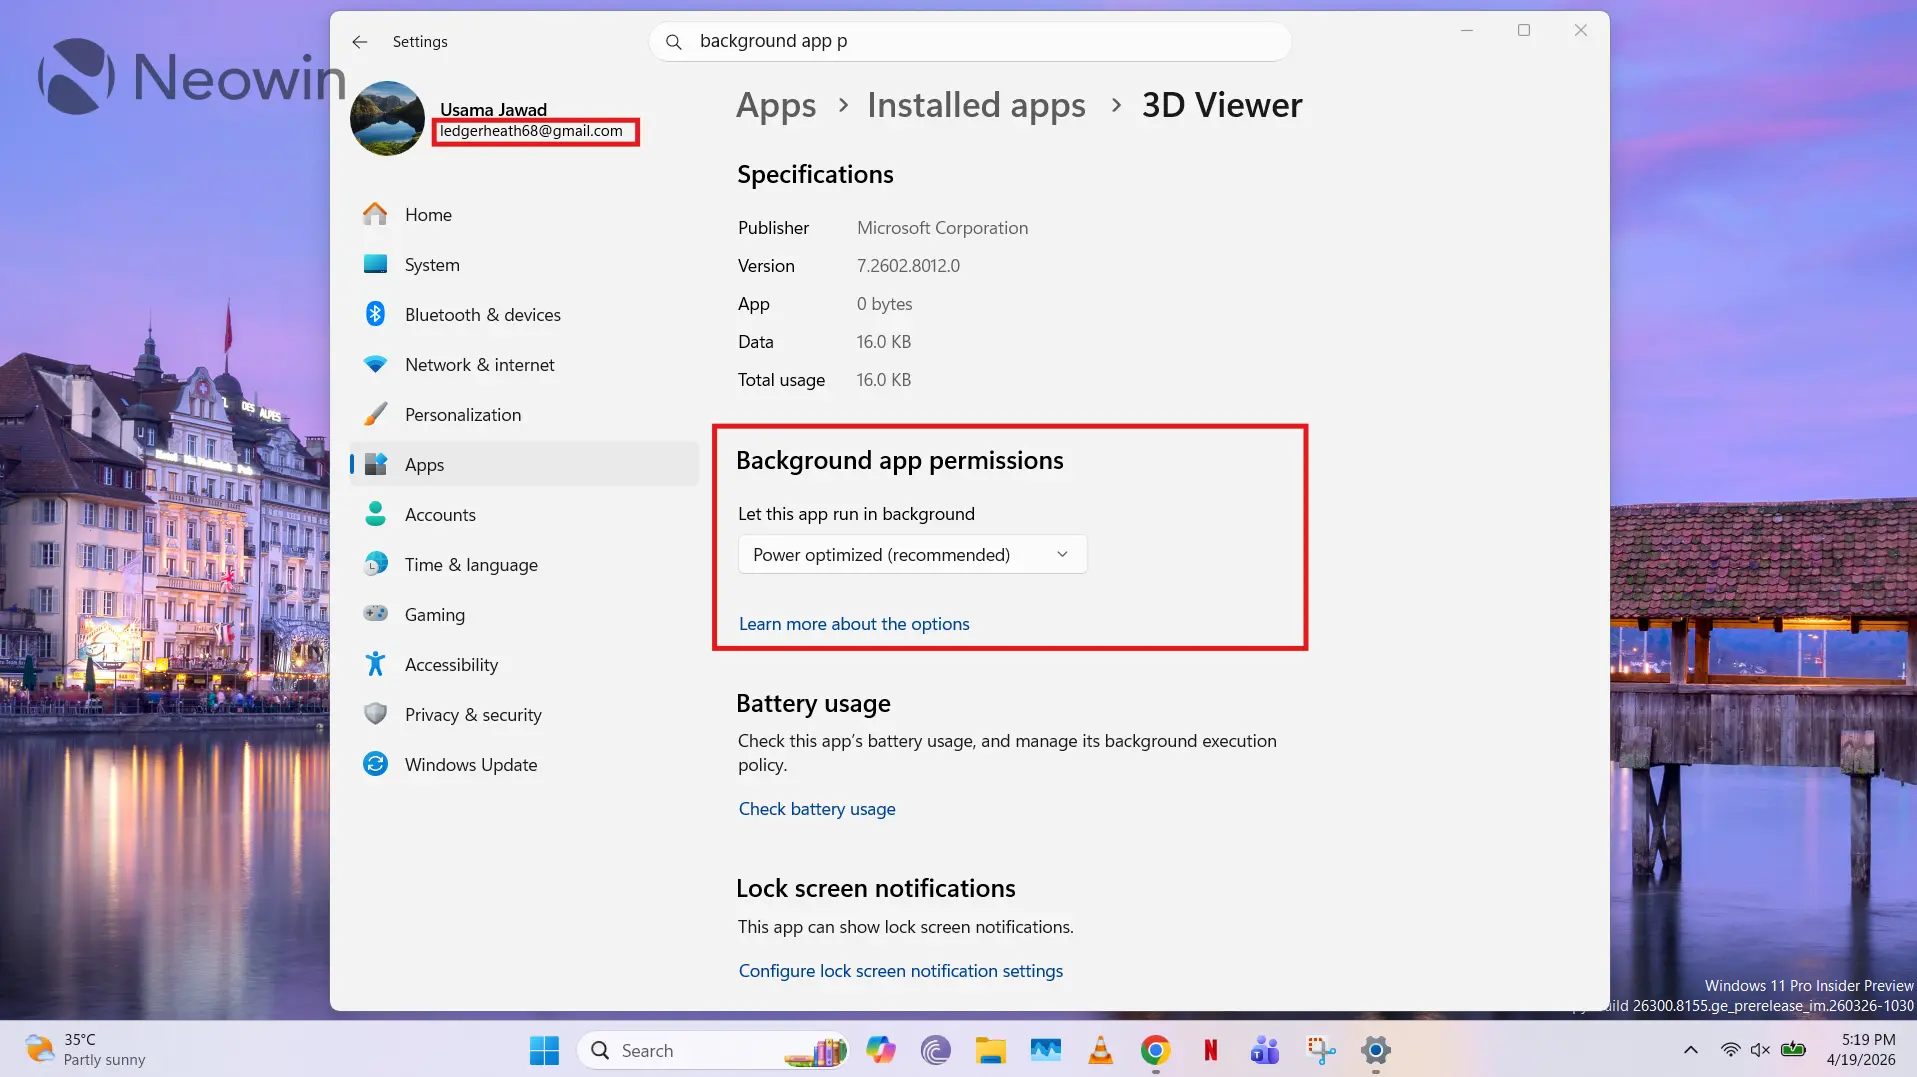Click Learn more about the options
Image resolution: width=1917 pixels, height=1077 pixels.
click(x=854, y=624)
